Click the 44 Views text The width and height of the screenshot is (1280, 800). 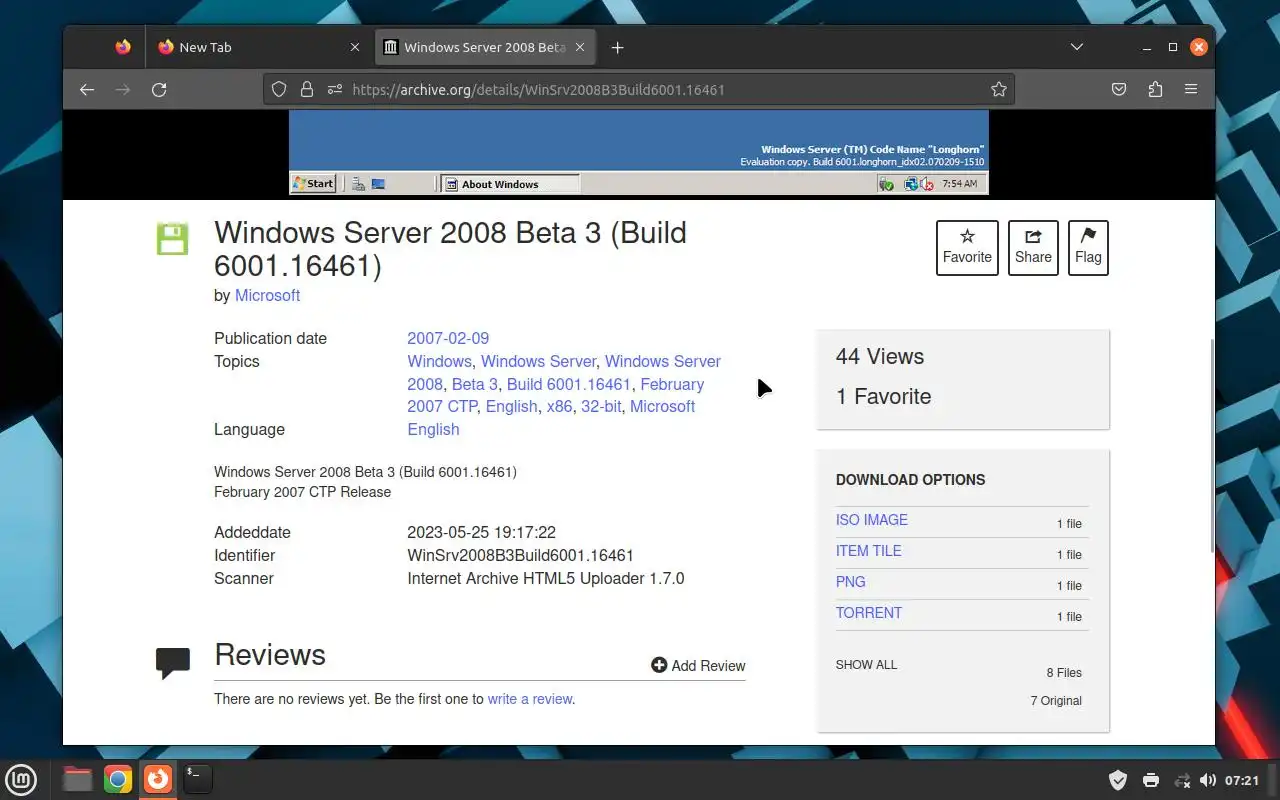pos(880,357)
